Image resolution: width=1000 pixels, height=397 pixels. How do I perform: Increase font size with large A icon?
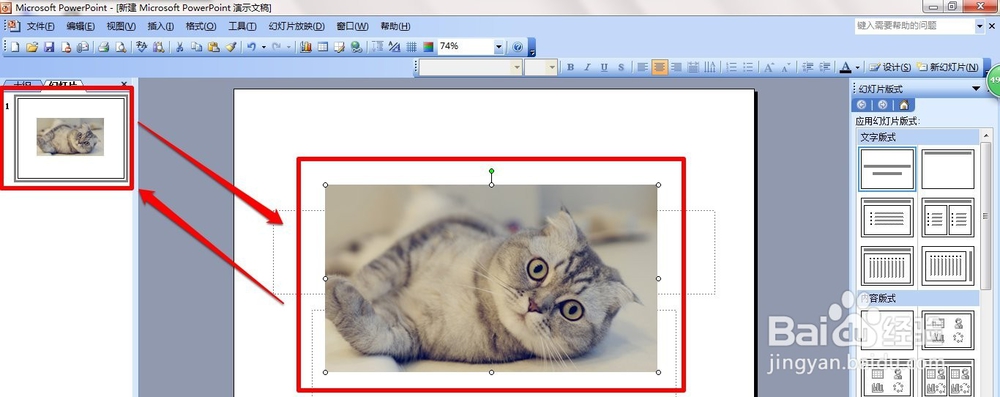coord(768,67)
